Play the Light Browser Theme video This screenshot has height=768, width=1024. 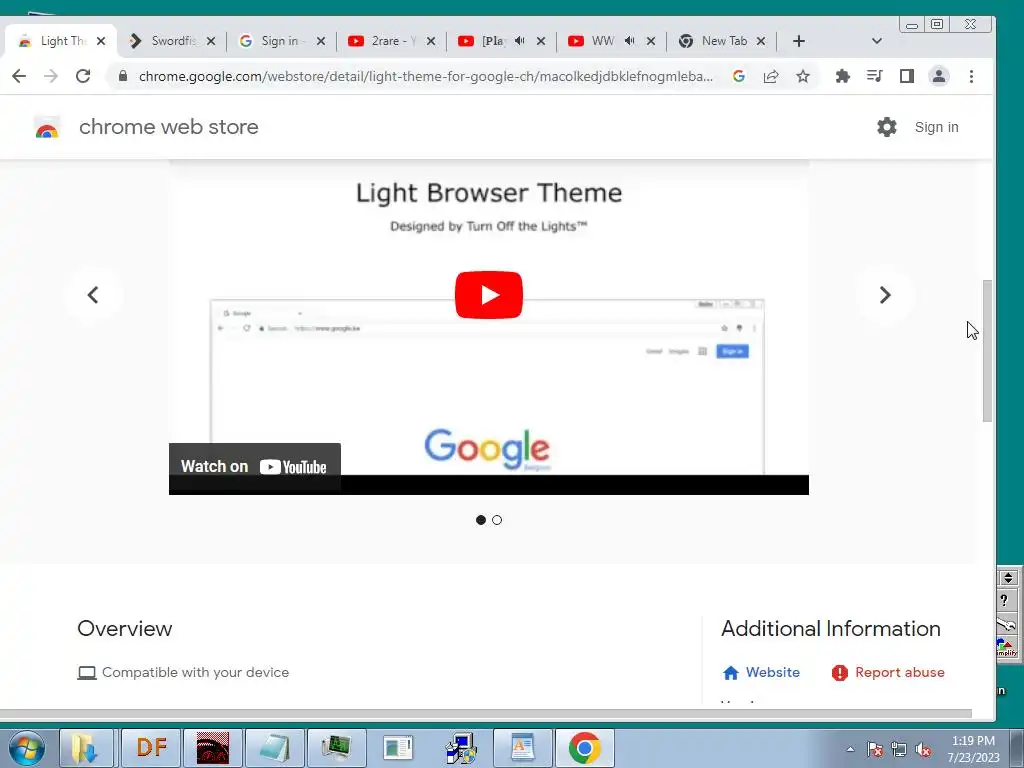[x=488, y=295]
